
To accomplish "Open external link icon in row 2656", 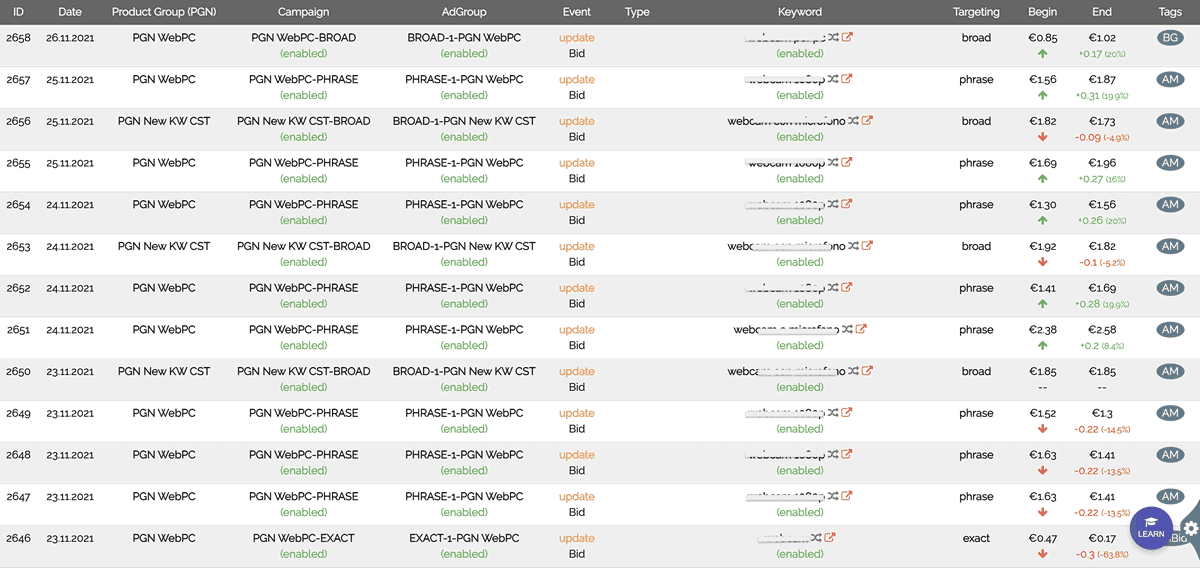I will (867, 121).
